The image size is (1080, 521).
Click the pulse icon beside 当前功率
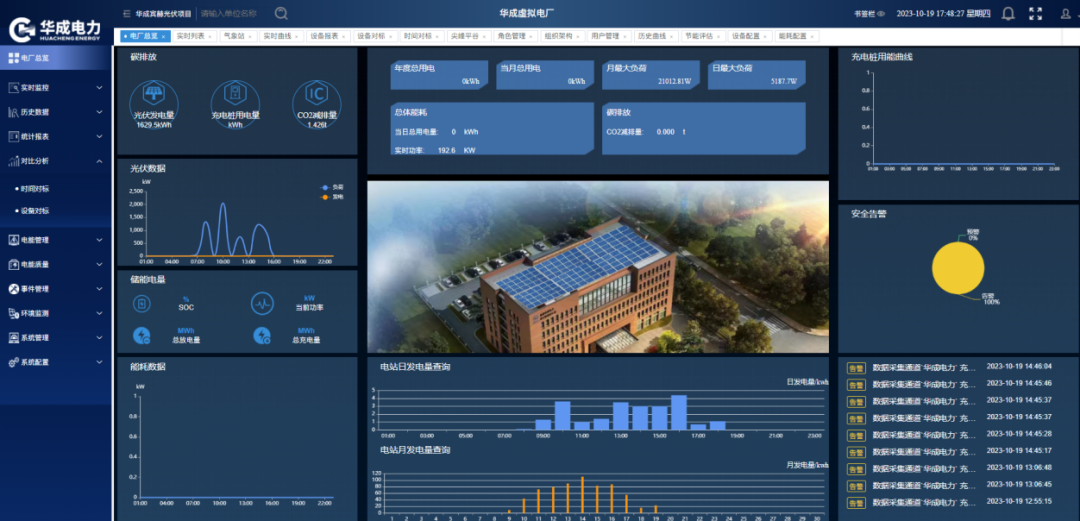tap(262, 303)
